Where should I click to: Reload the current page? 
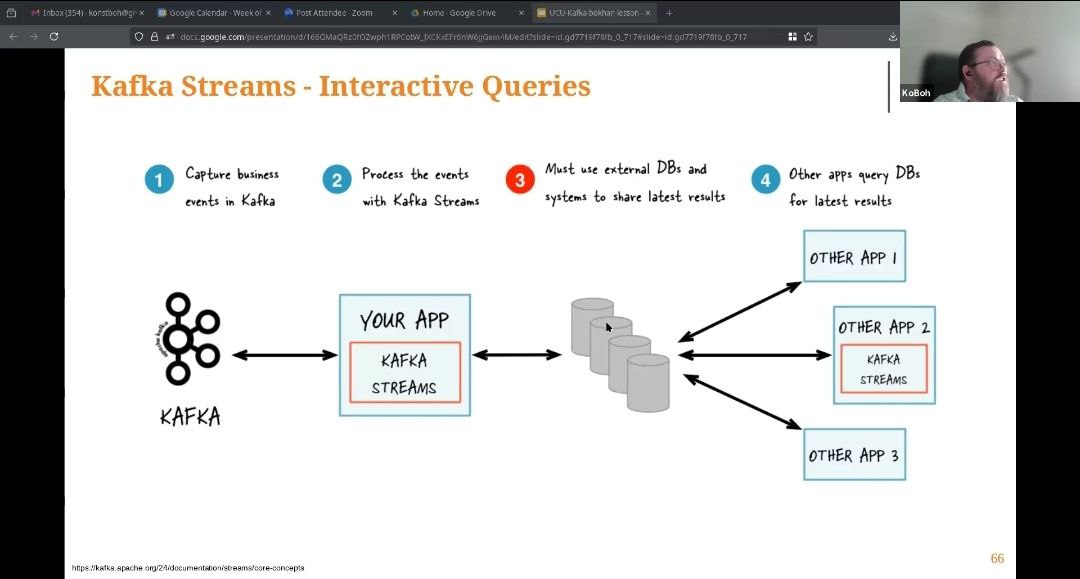[x=54, y=36]
